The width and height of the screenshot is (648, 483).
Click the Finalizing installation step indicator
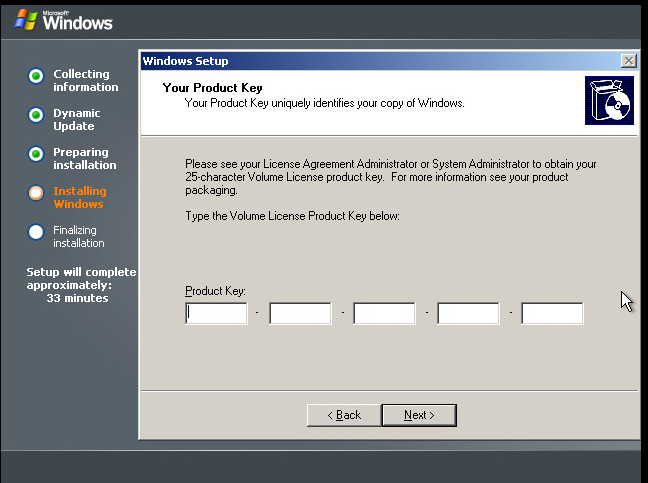36,231
